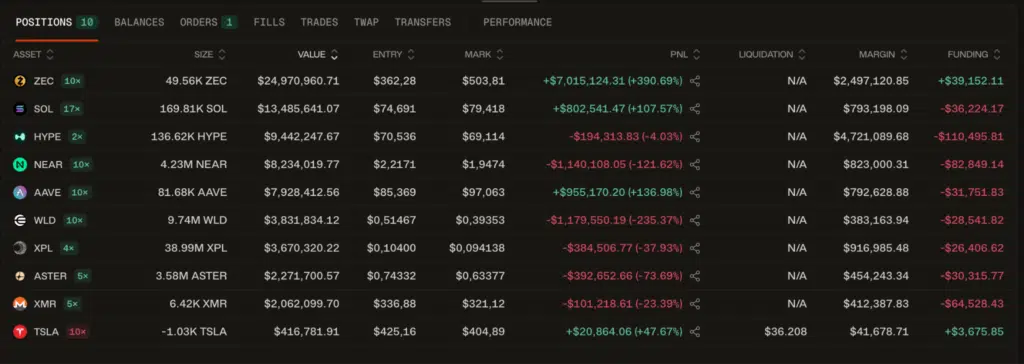Viewport: 1024px width, 364px height.
Task: Click ZEC margin value $2,497,120.85
Action: tap(871, 81)
